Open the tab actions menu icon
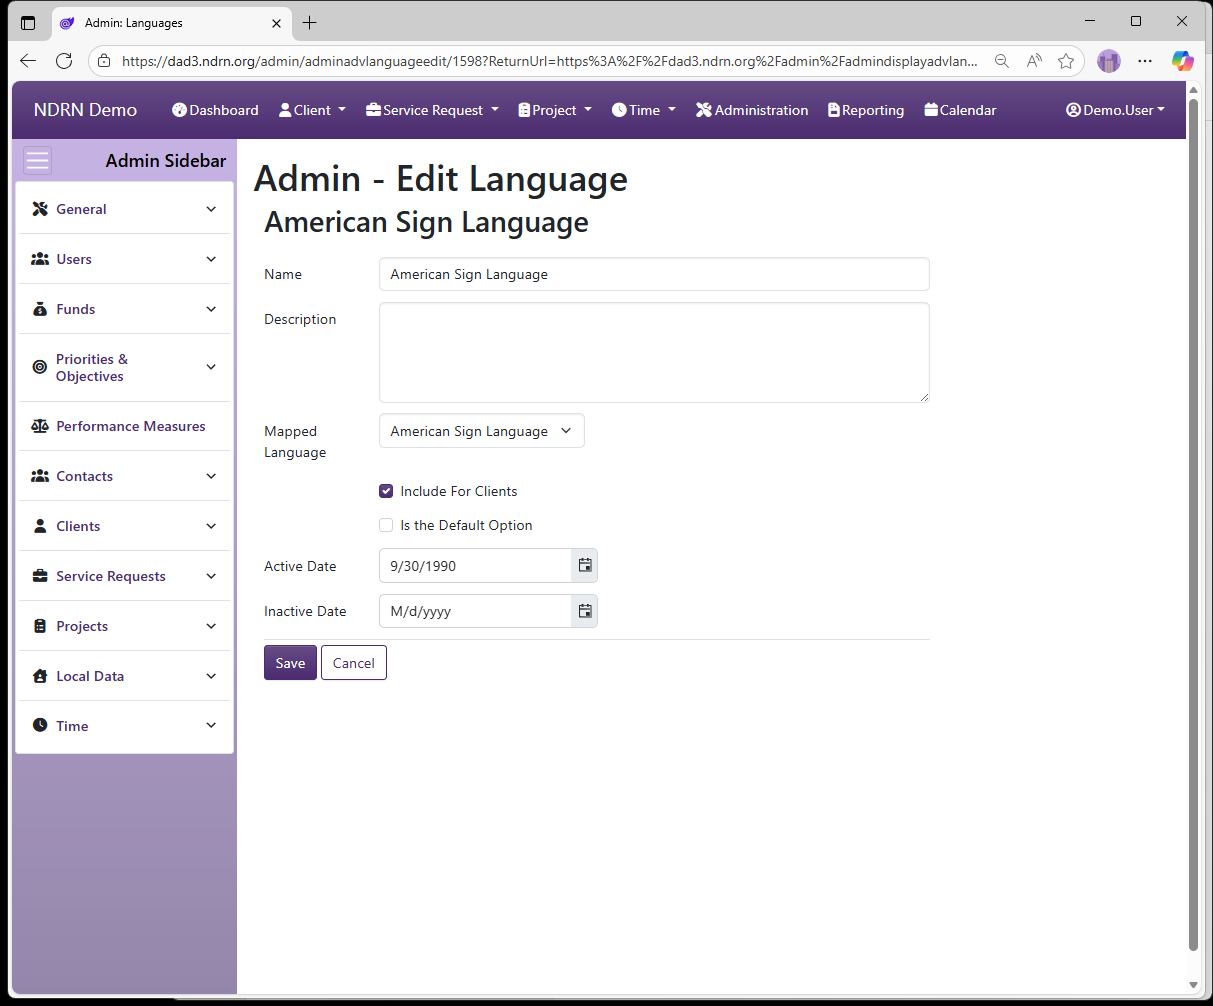Screen dimensions: 1213x1006 point(28,22)
